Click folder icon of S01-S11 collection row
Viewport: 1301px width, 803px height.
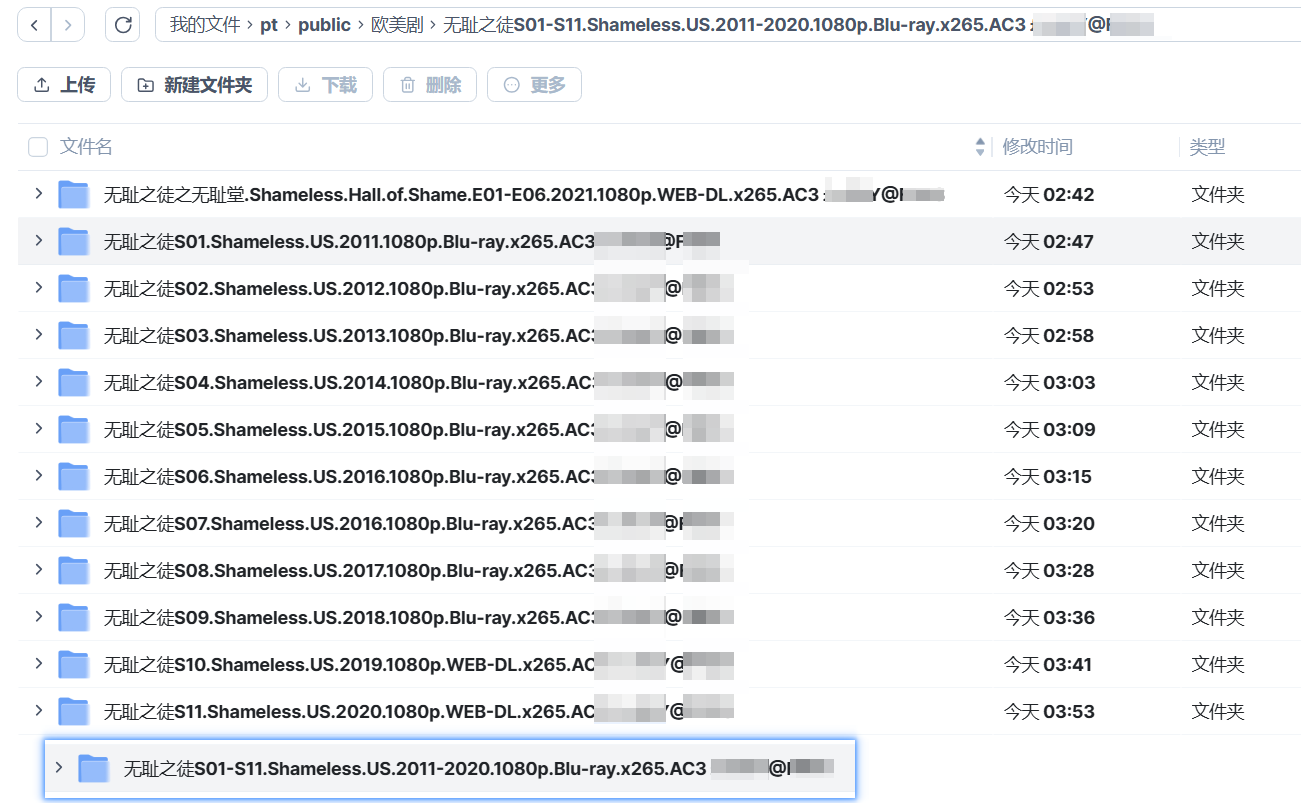[94, 768]
